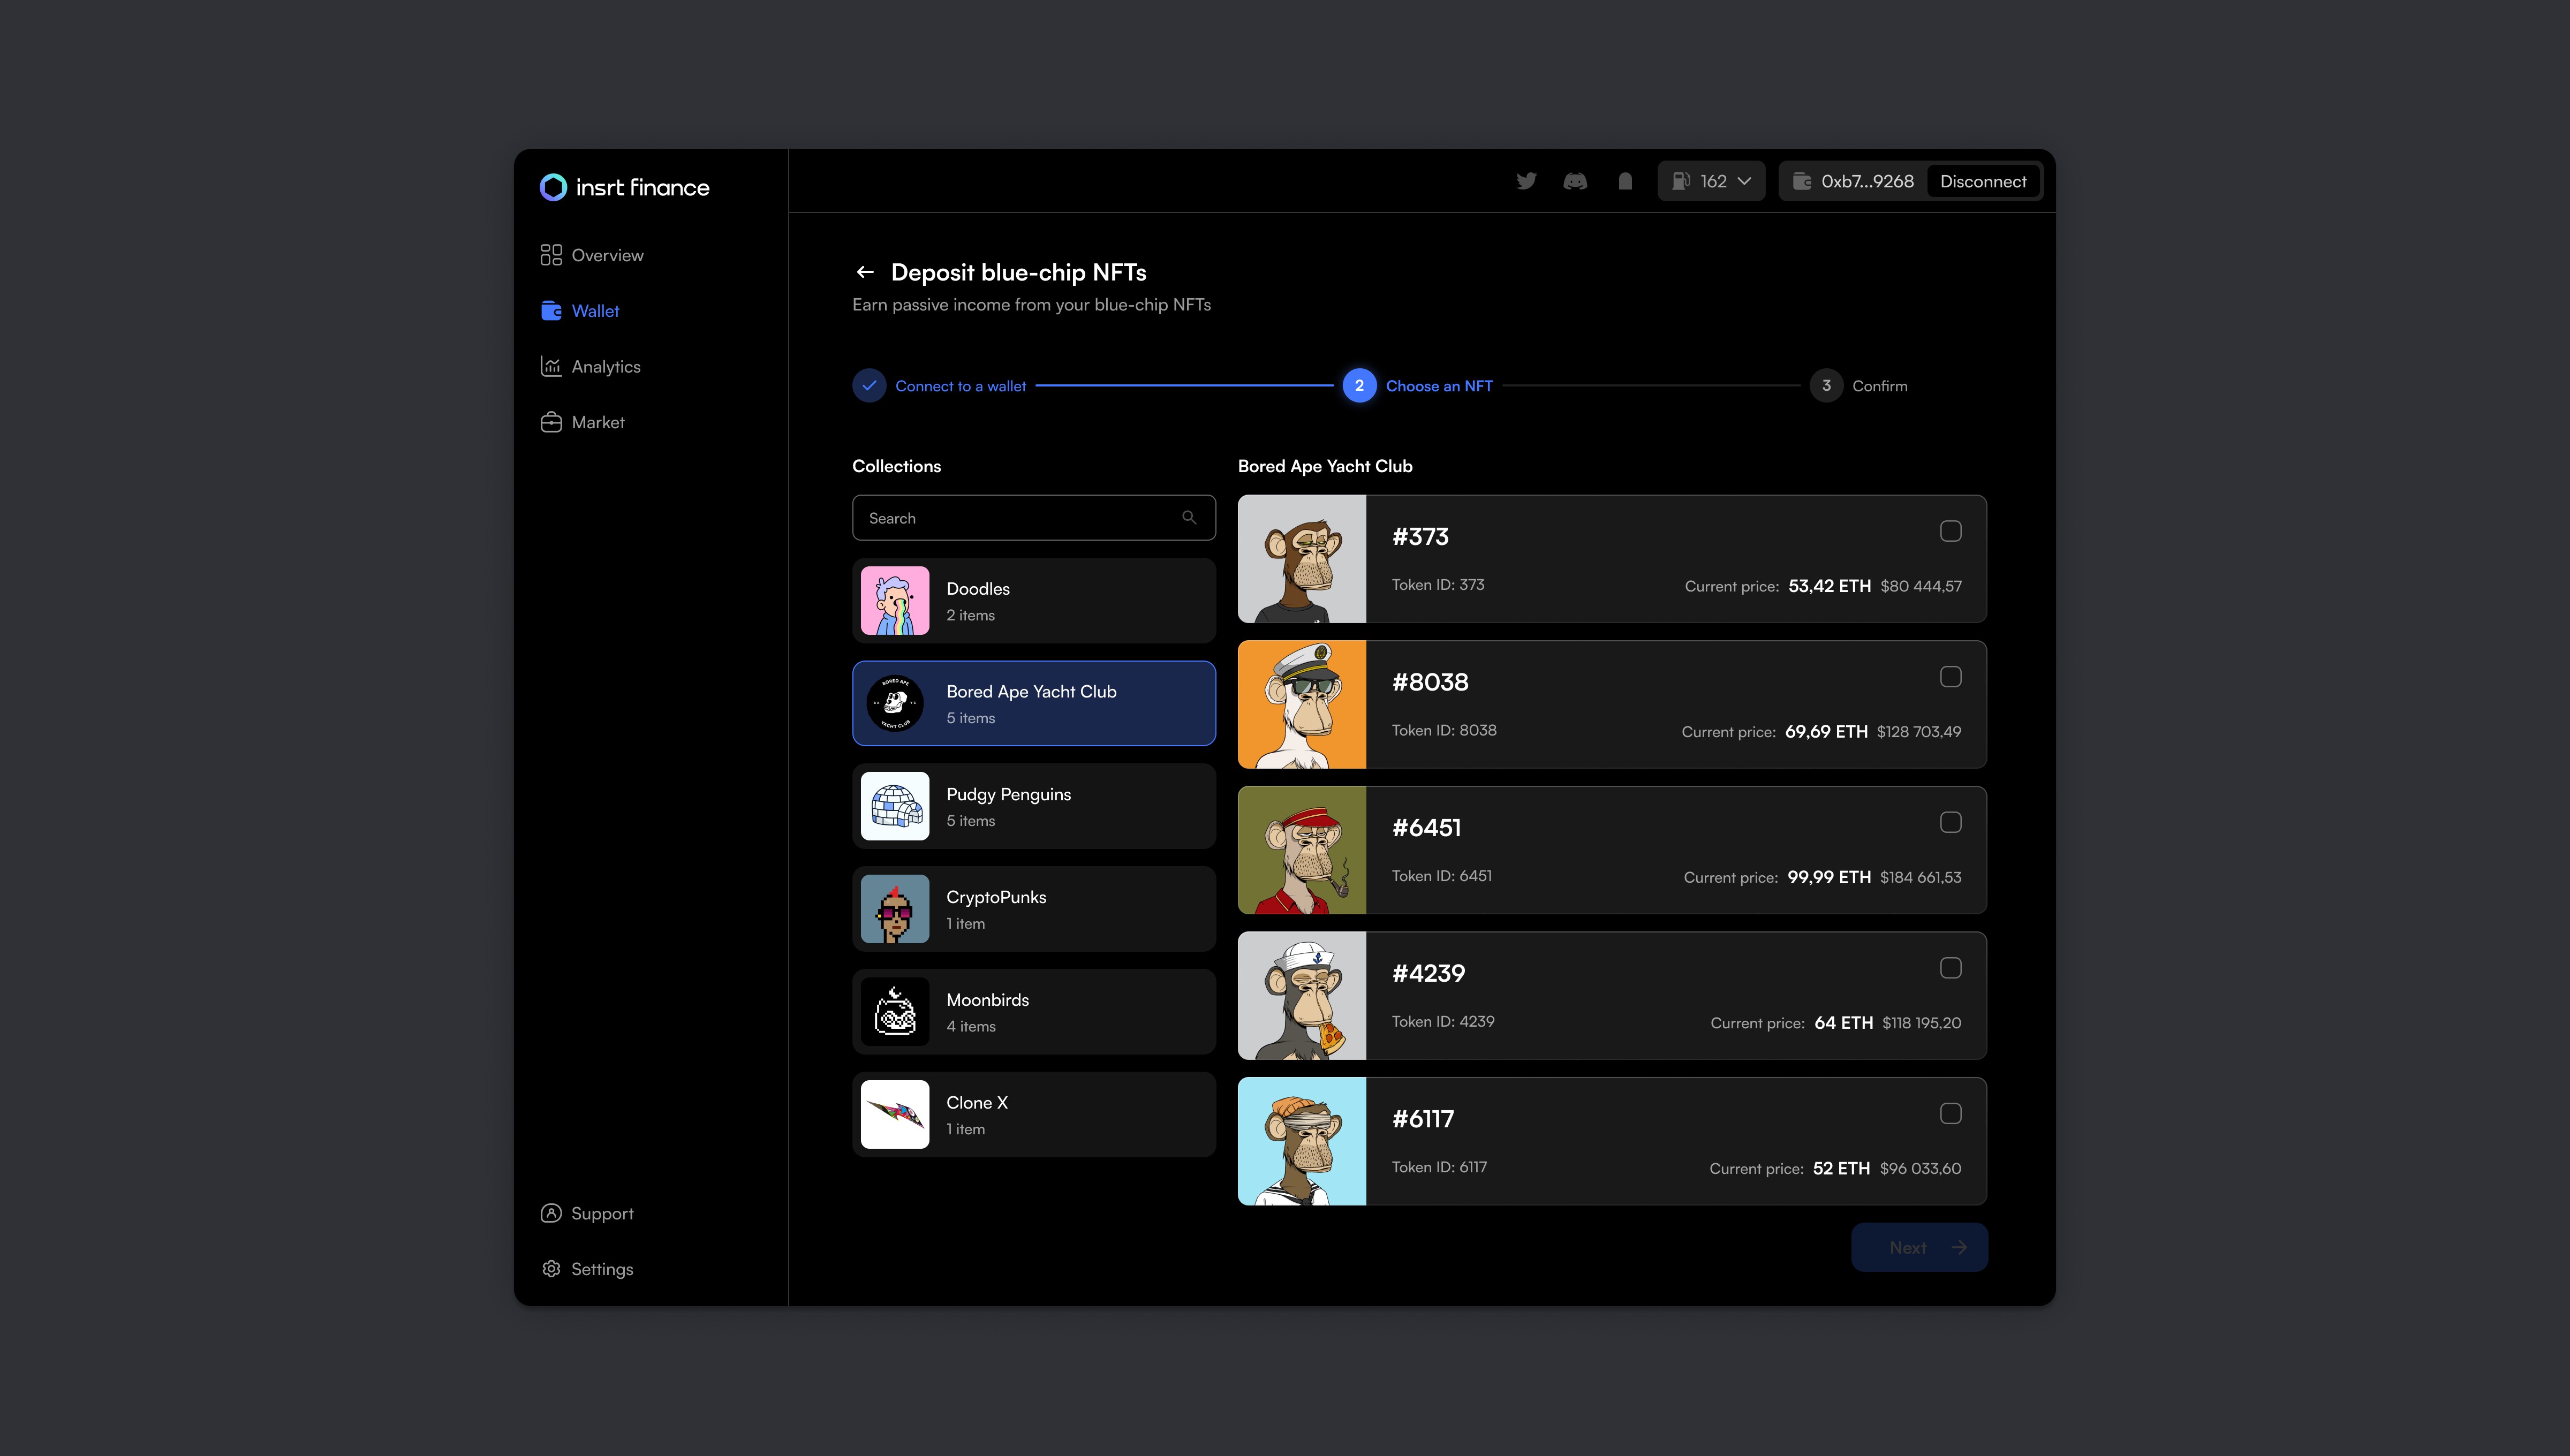Image resolution: width=2570 pixels, height=1456 pixels.
Task: Click the wallet address icon
Action: [x=1802, y=181]
